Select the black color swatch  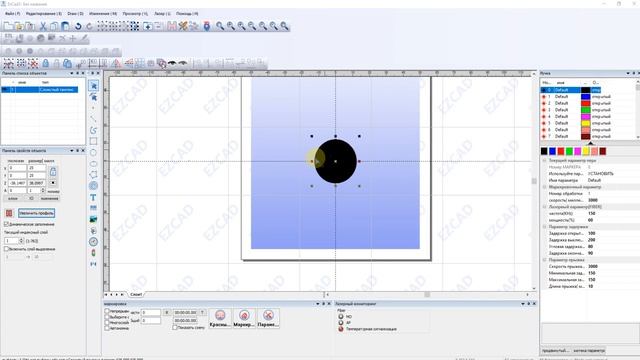544,151
